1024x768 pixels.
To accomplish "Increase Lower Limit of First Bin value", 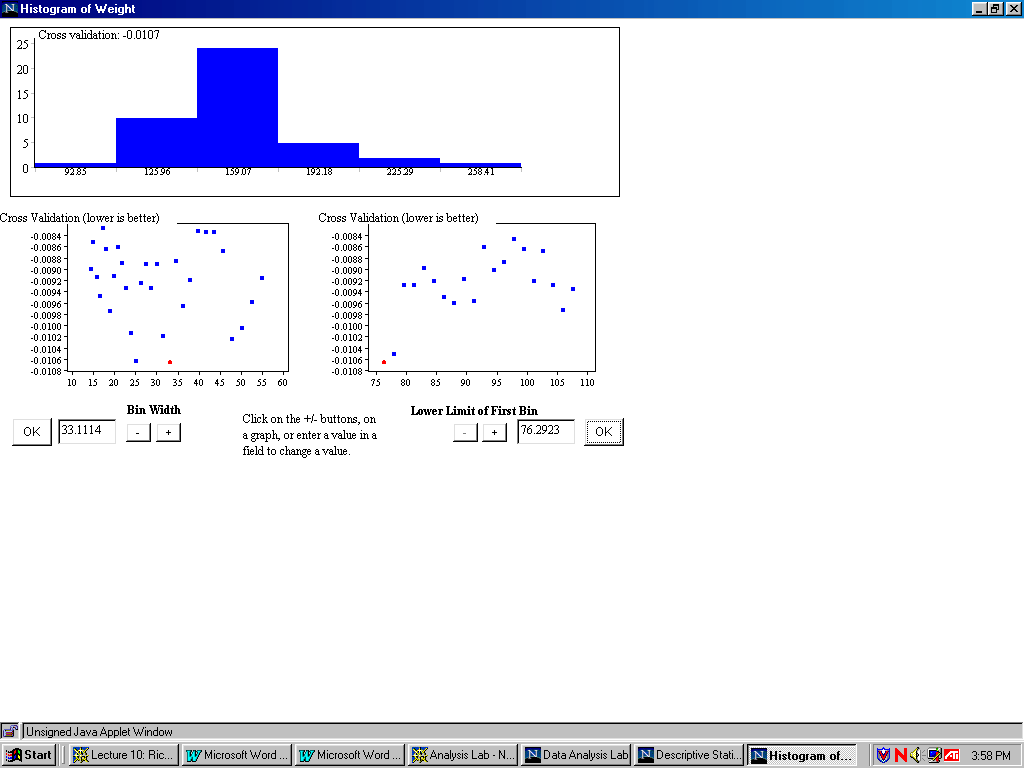I will [x=494, y=432].
